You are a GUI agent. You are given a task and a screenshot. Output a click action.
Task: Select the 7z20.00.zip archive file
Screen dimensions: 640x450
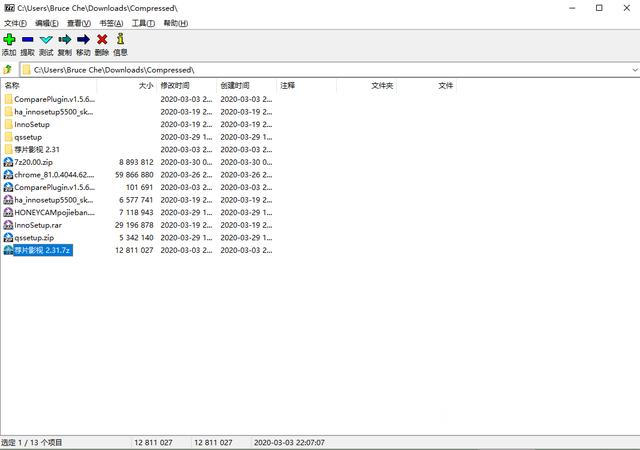coord(34,162)
